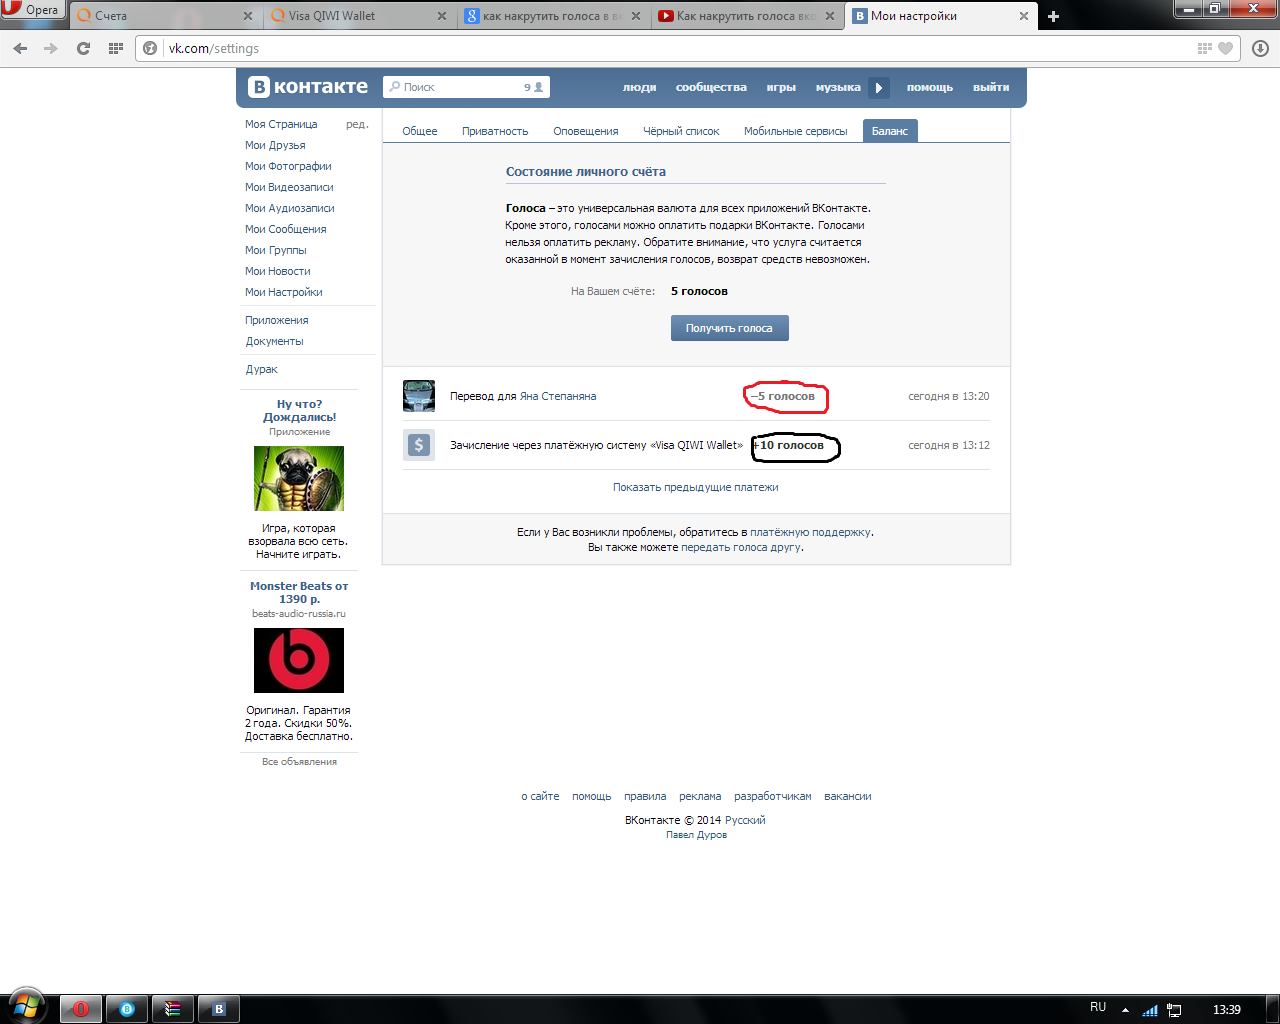
Task: Click the "Получить голоса" button
Action: click(730, 328)
